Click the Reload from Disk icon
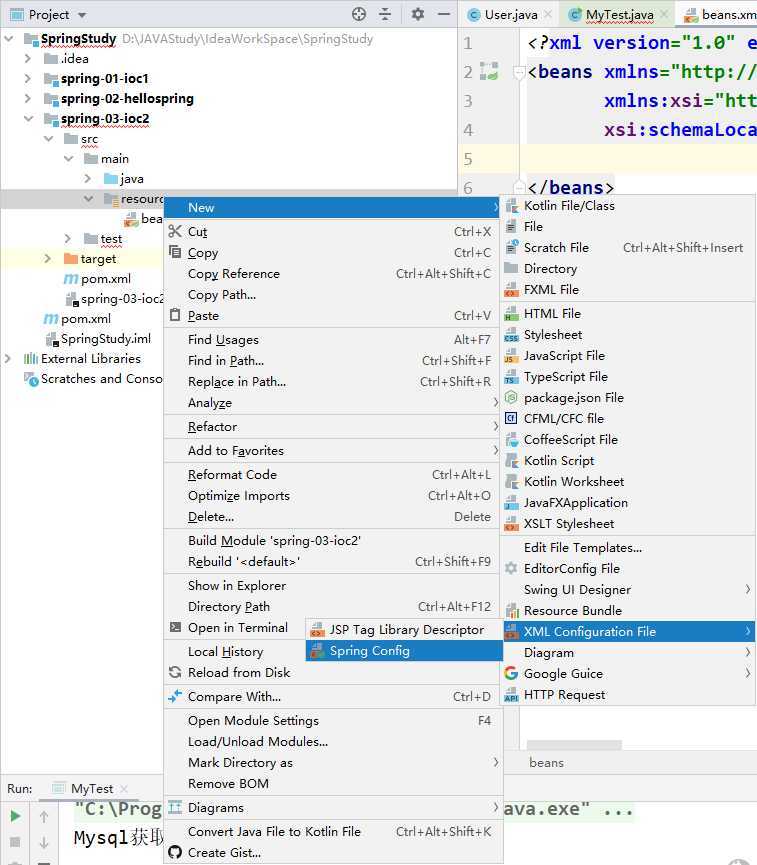The image size is (757, 865). point(175,672)
